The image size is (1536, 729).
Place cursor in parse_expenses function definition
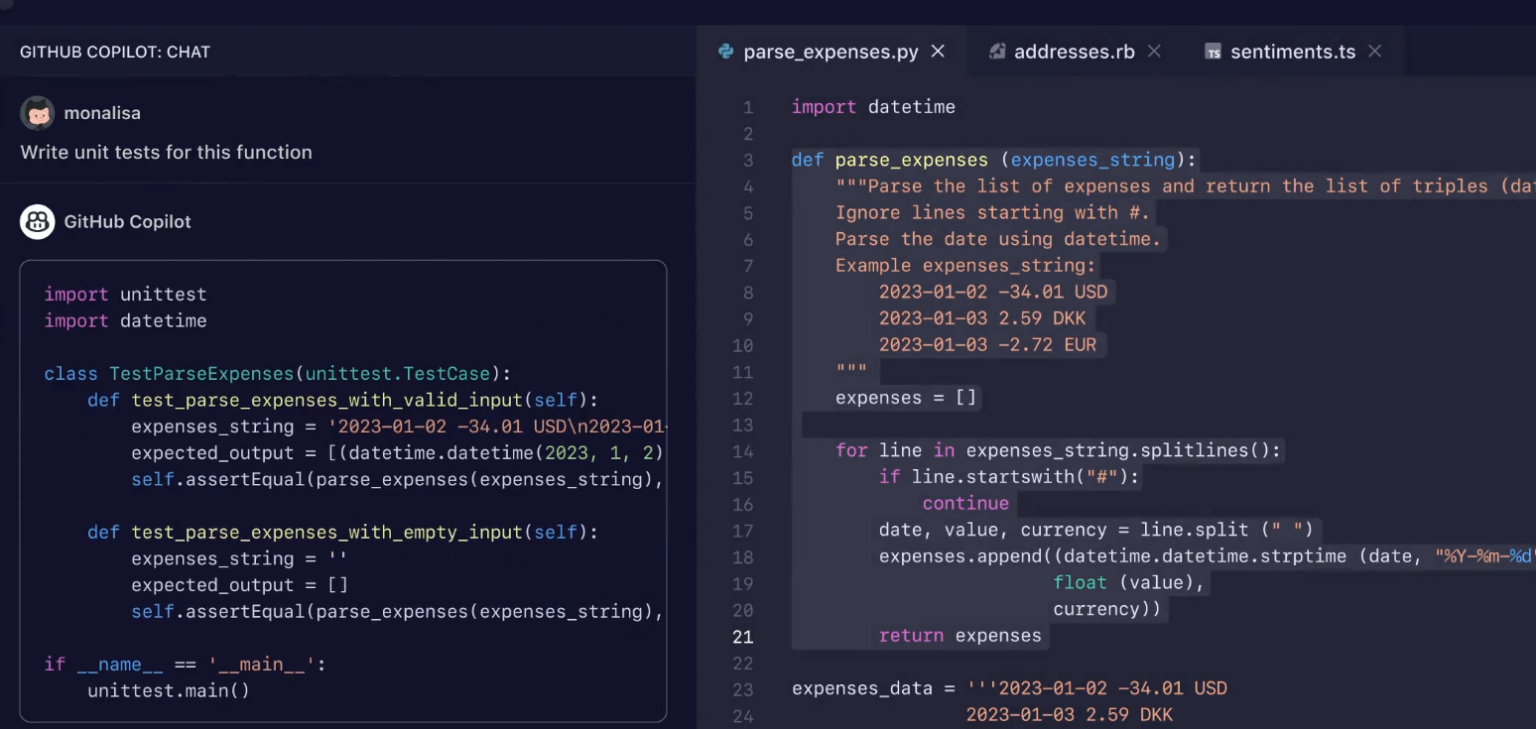pyautogui.click(x=910, y=159)
